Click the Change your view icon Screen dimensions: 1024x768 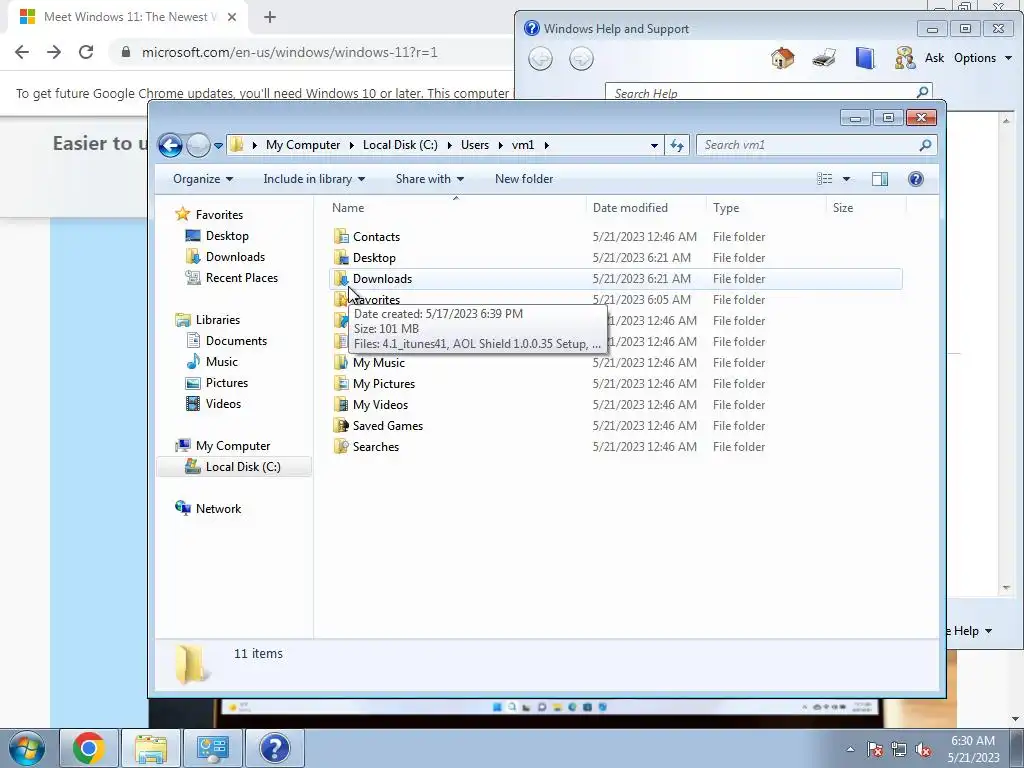[x=825, y=179]
